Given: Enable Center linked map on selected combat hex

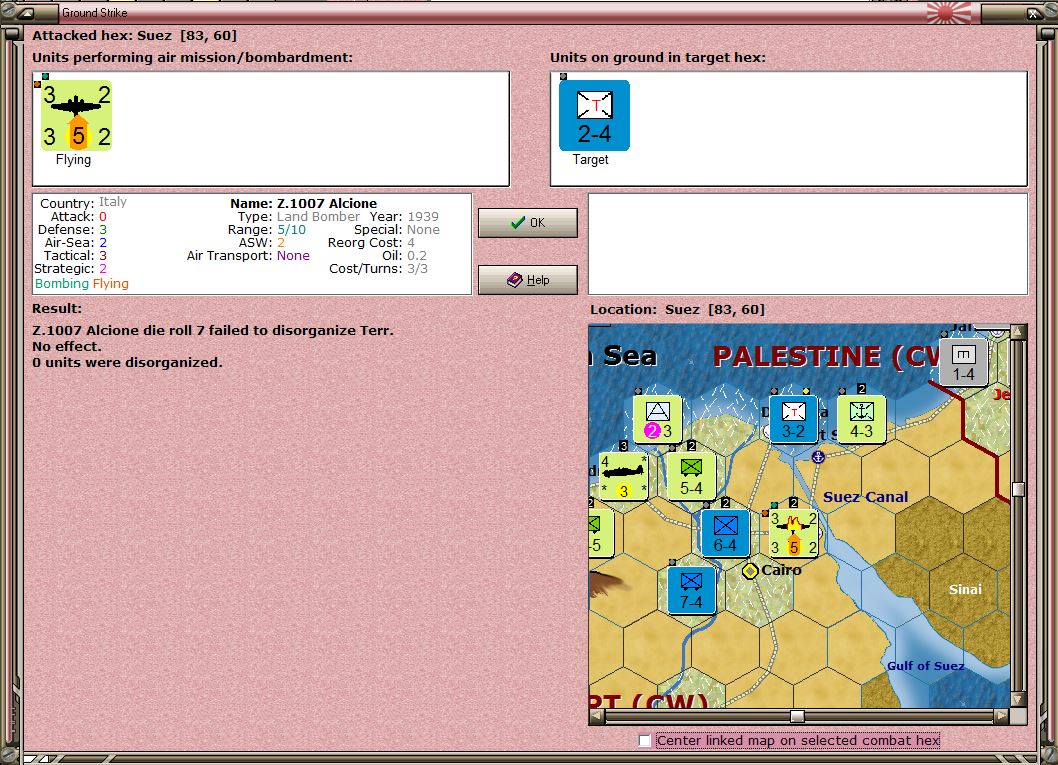Looking at the screenshot, I should (645, 741).
